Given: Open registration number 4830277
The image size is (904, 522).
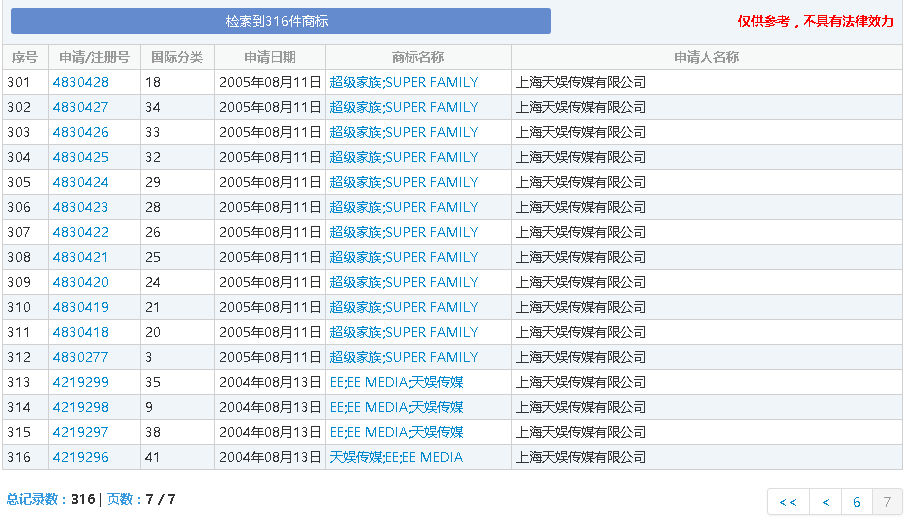Looking at the screenshot, I should click(81, 357).
